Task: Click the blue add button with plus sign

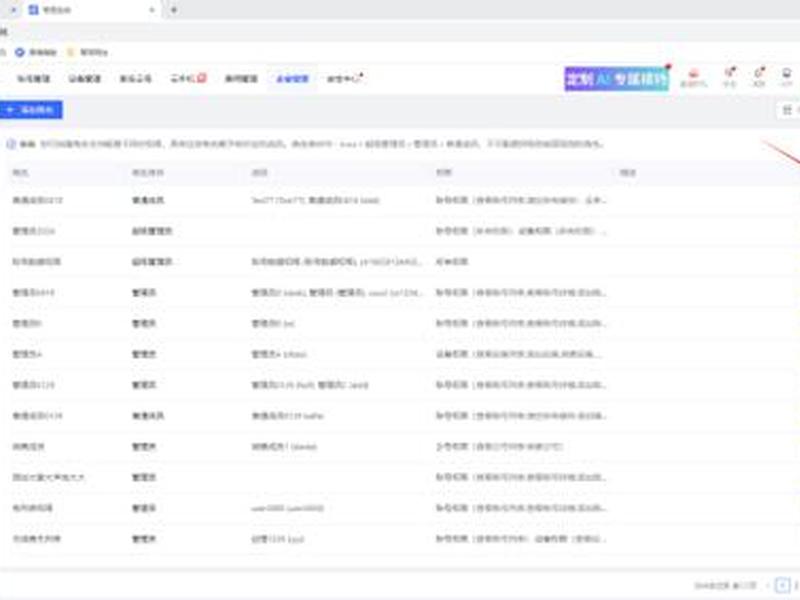Action: [x=31, y=110]
